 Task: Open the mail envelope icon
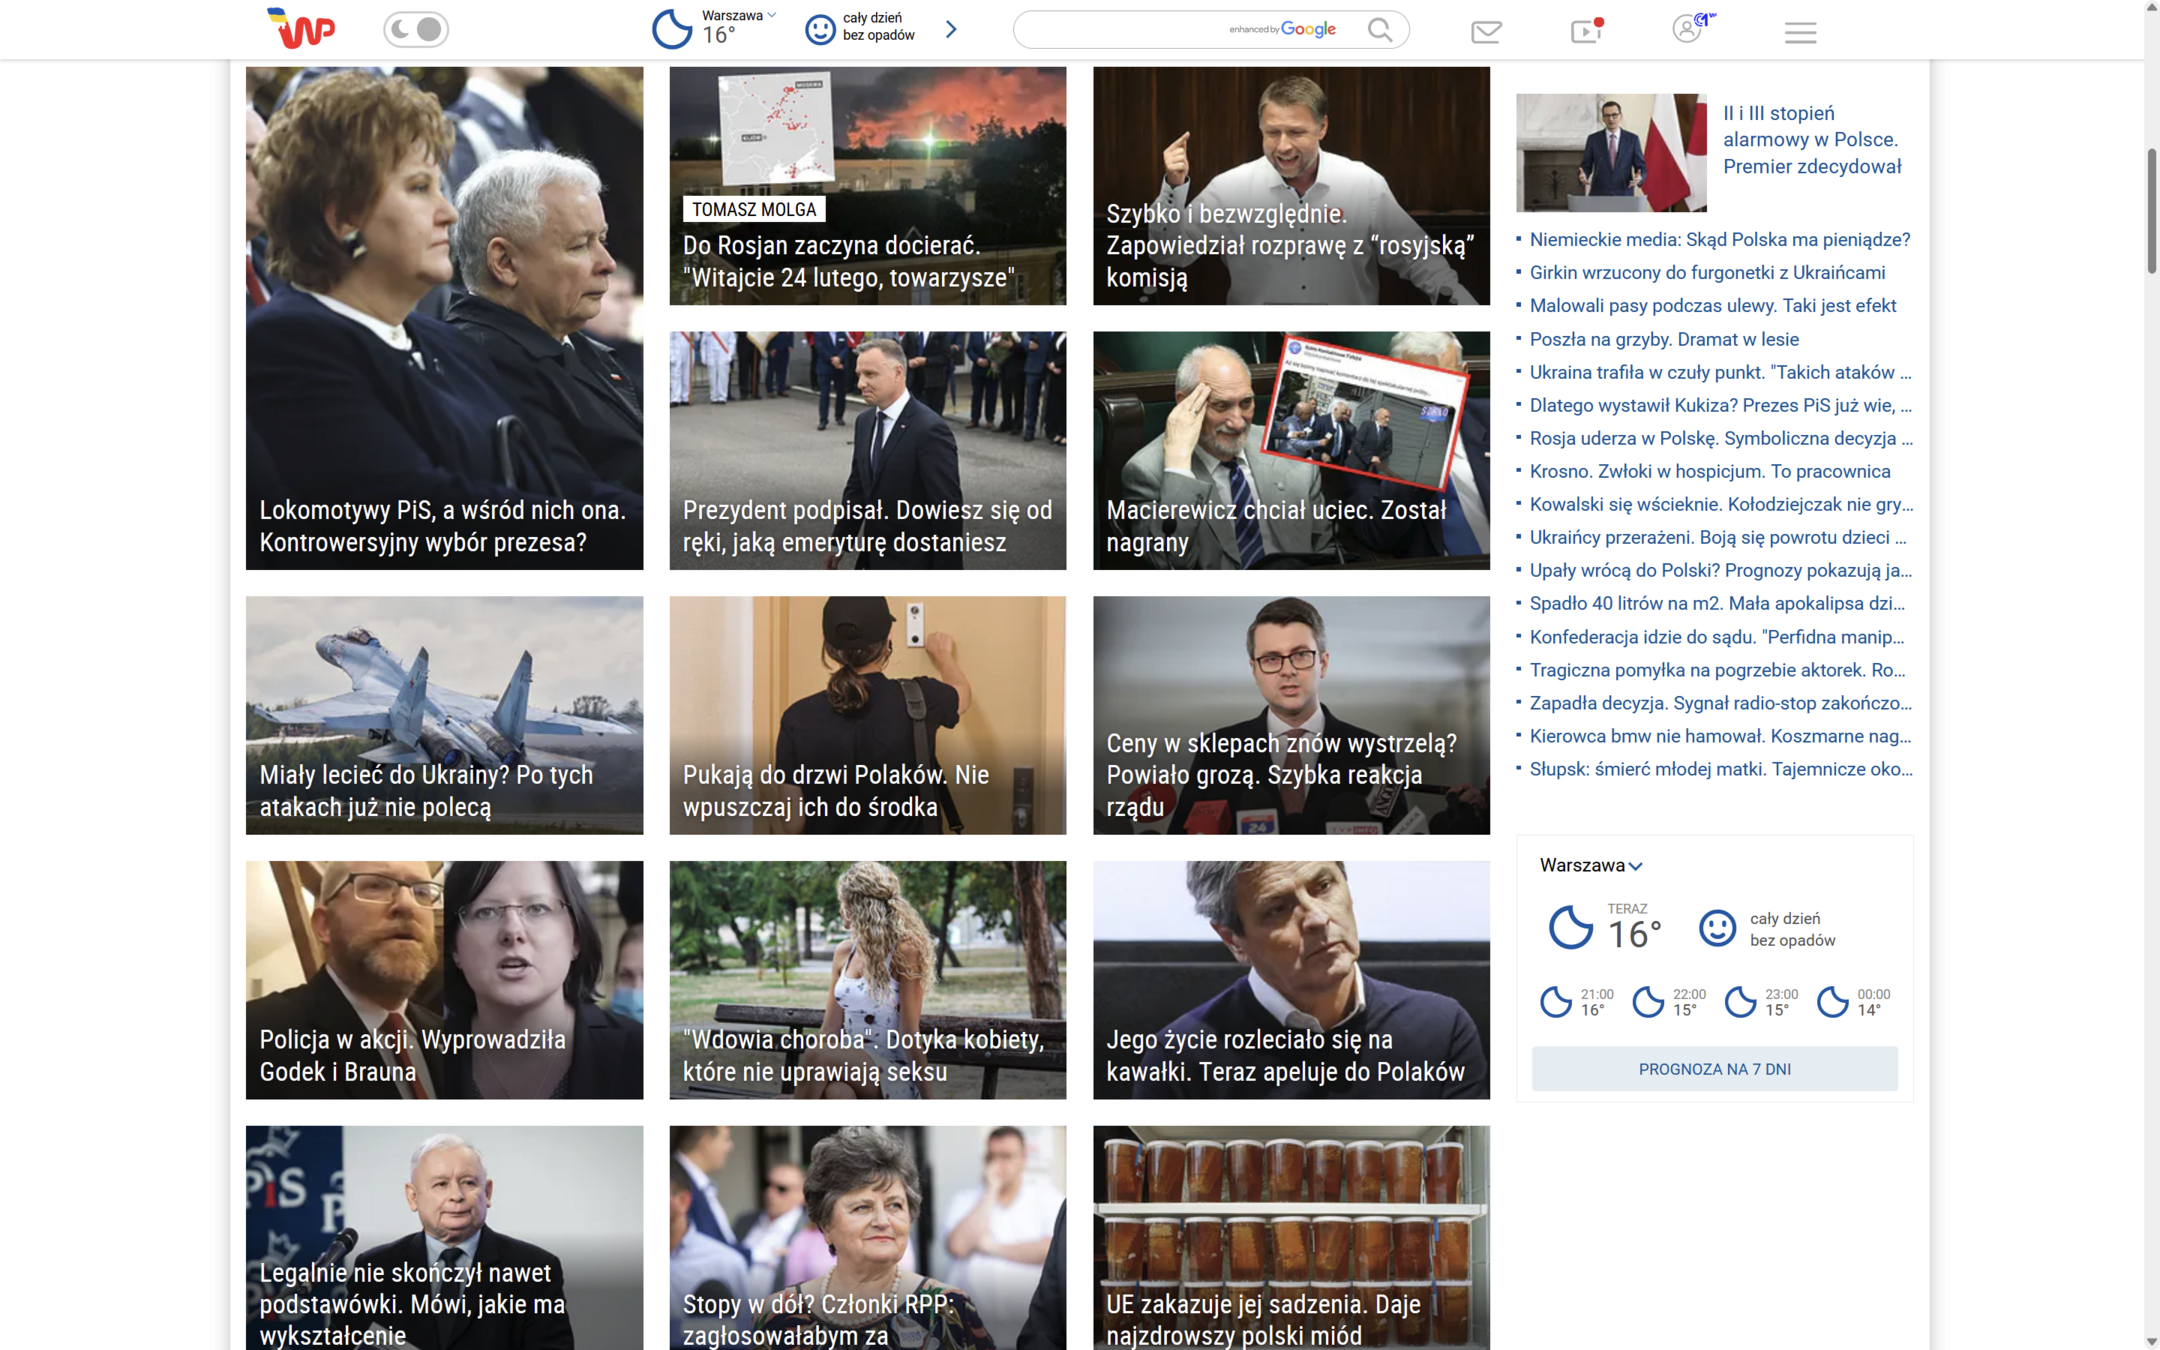coord(1486,32)
